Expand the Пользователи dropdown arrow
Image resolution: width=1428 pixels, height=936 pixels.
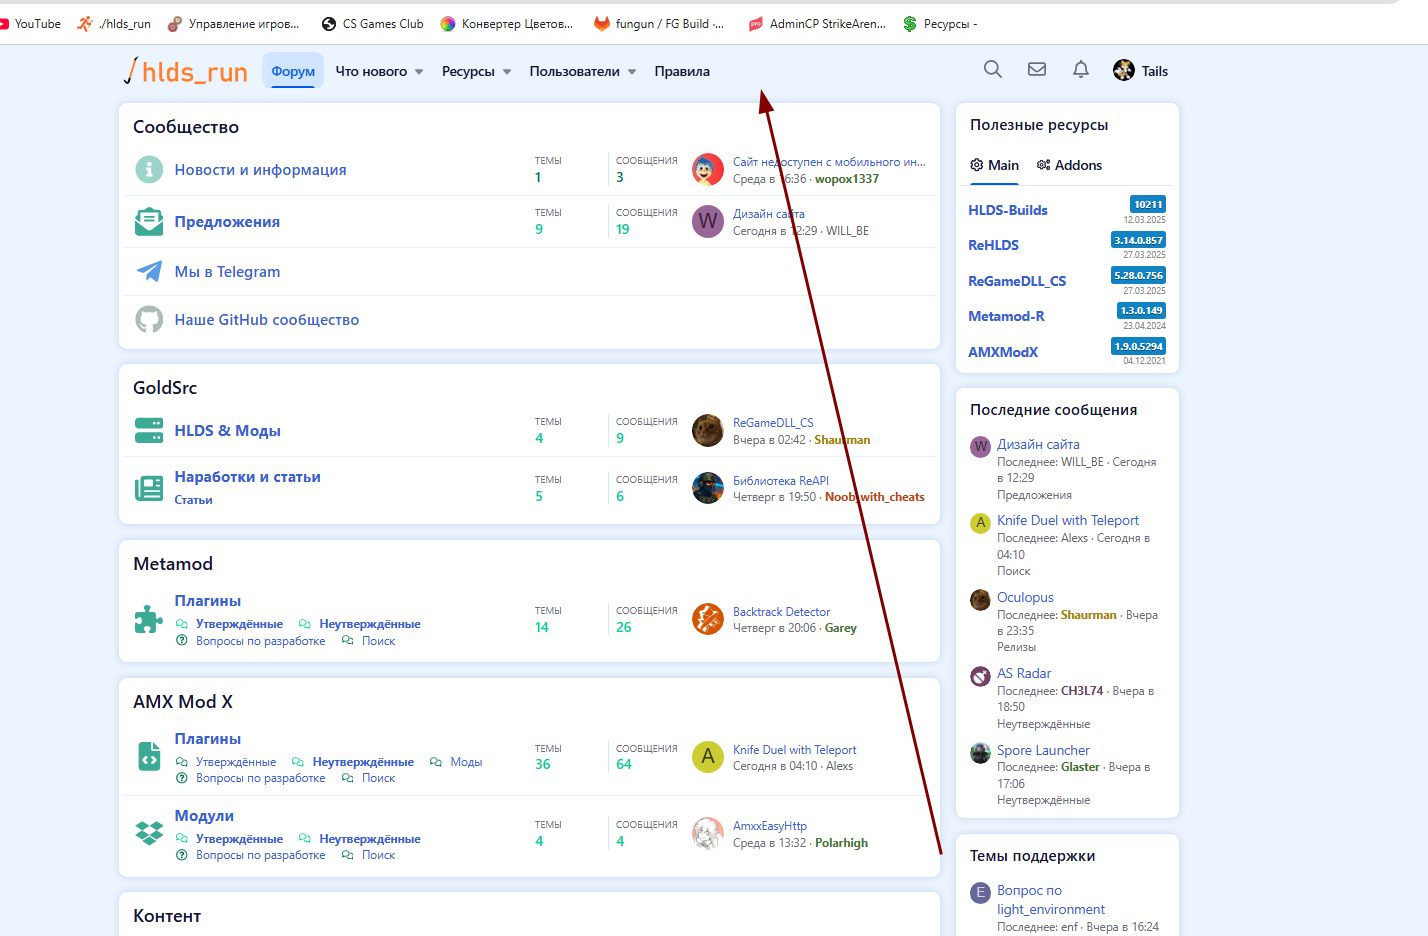[x=632, y=72]
